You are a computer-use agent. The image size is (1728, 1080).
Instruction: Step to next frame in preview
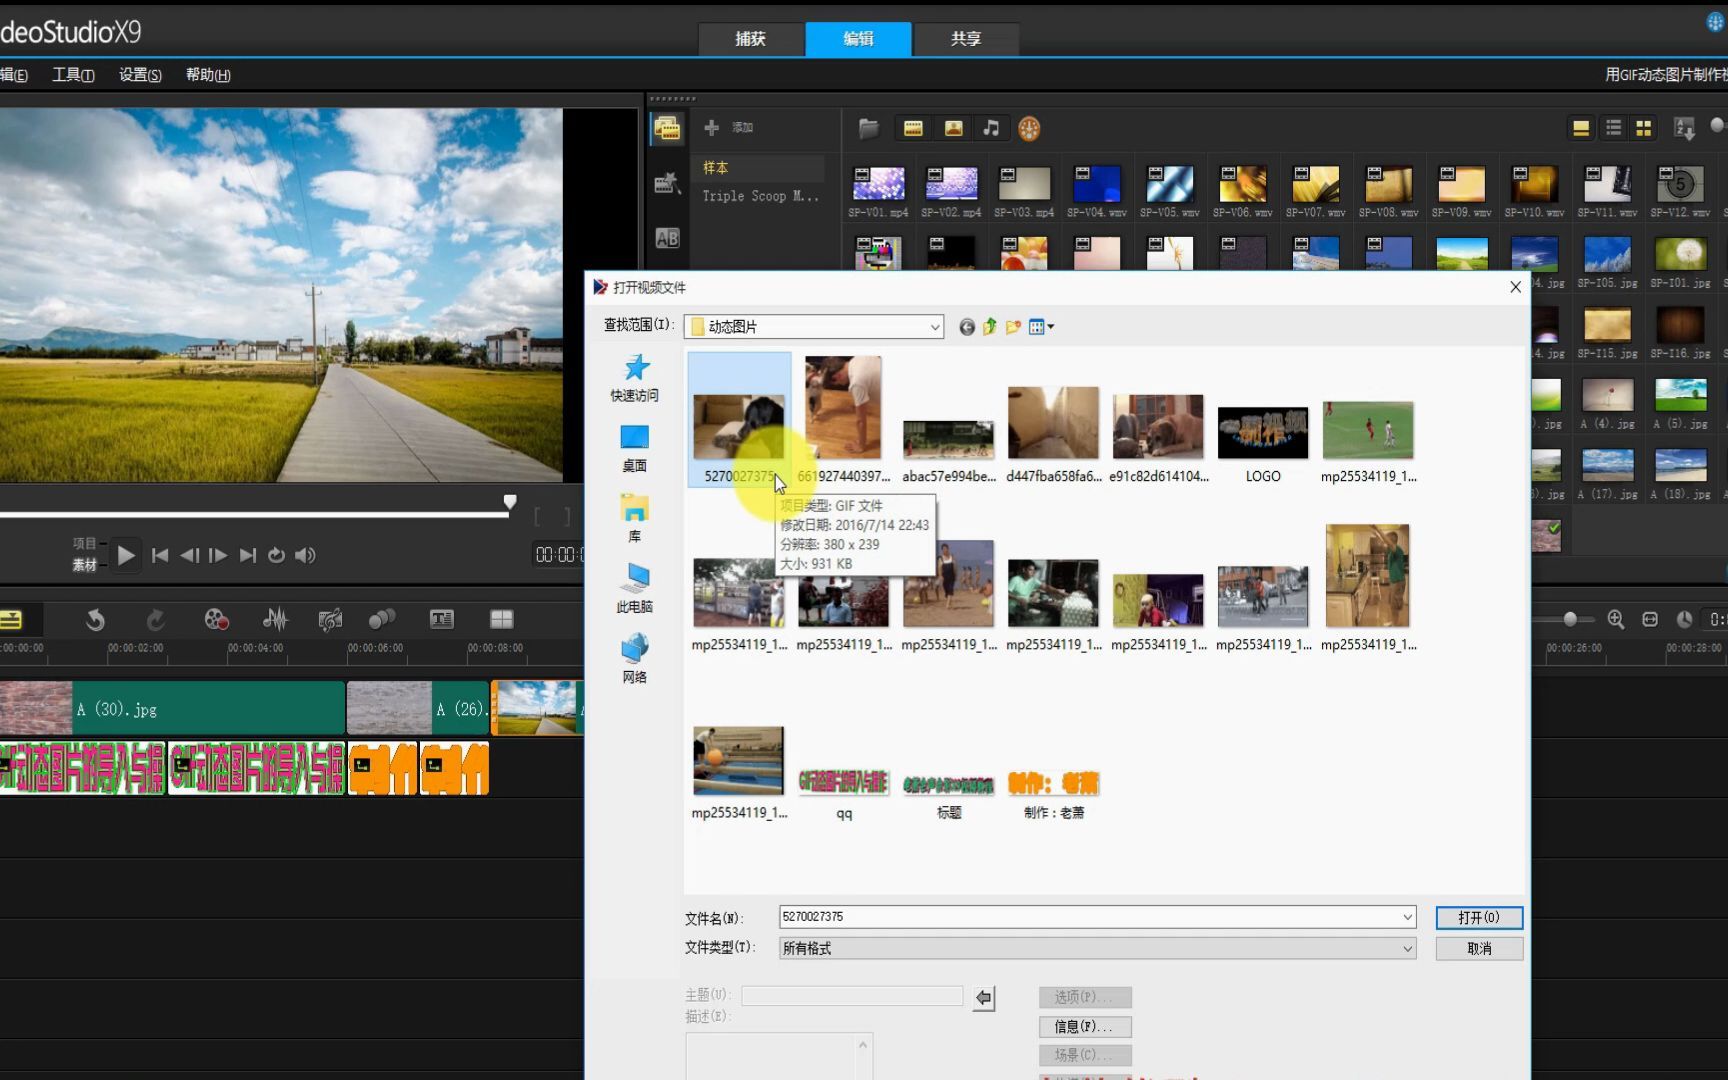218,555
